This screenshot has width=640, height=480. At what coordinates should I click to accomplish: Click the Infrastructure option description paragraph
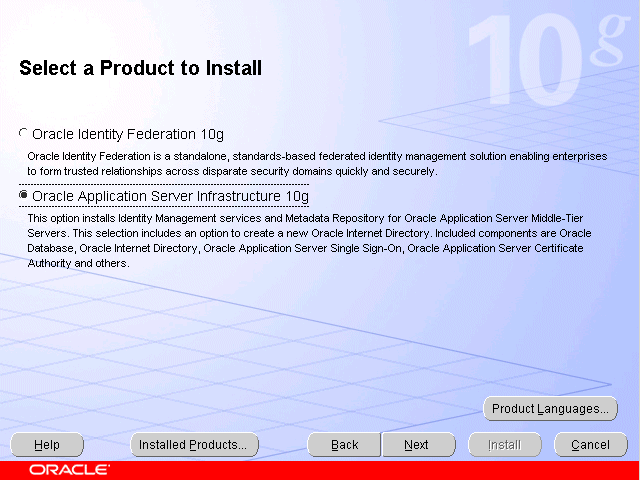(x=309, y=241)
